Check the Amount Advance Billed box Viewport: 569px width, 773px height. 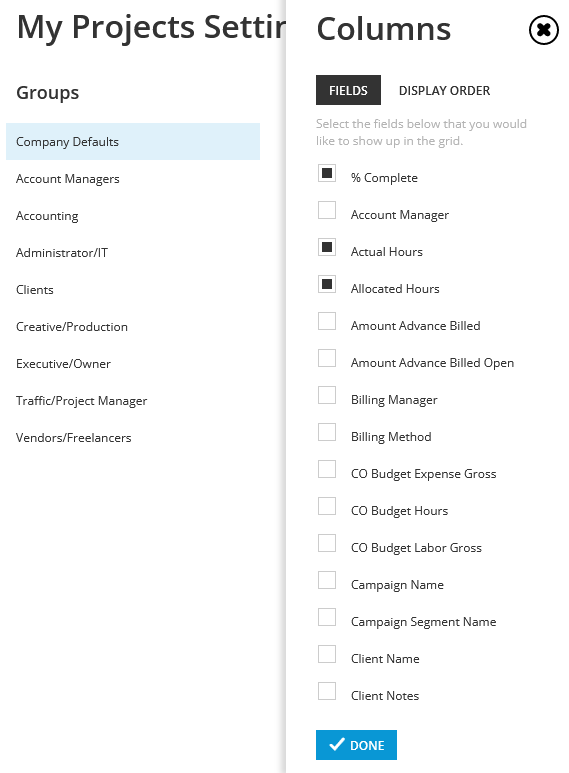point(327,321)
